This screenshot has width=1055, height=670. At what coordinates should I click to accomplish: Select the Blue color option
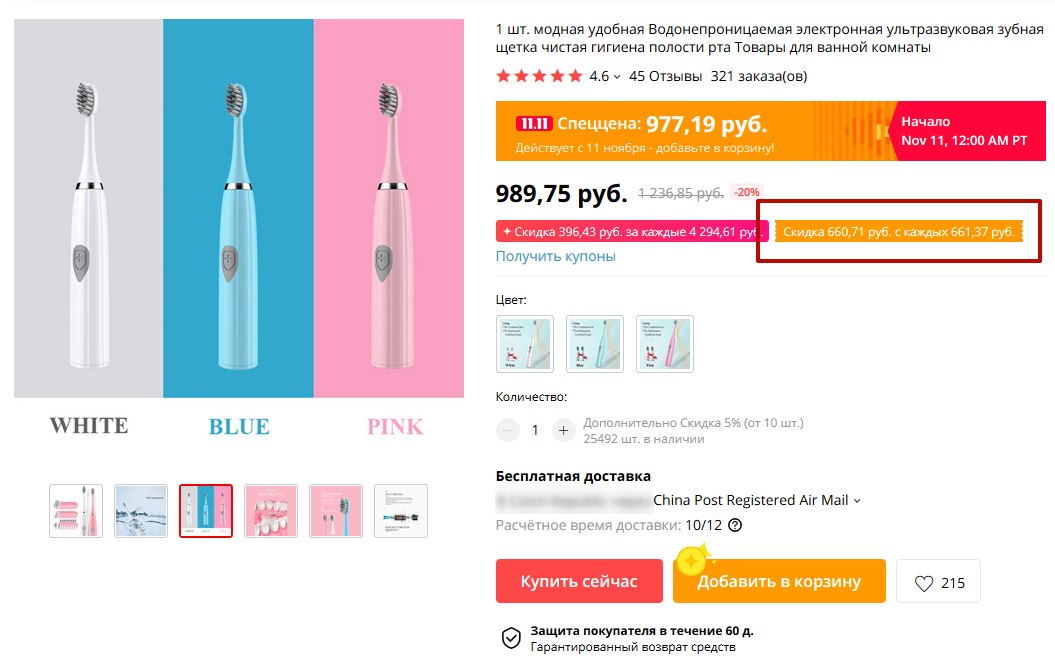pos(595,344)
